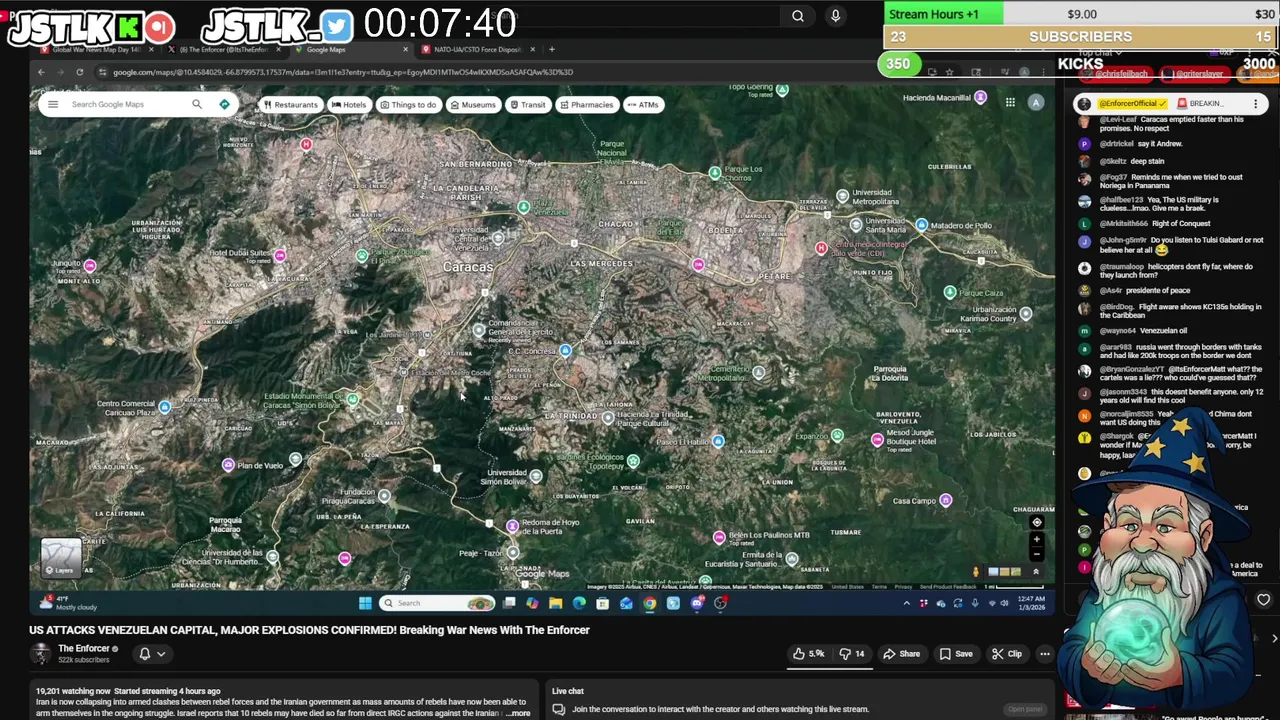This screenshot has height=720, width=1280.
Task: Save the video to a playlist
Action: (x=955, y=654)
